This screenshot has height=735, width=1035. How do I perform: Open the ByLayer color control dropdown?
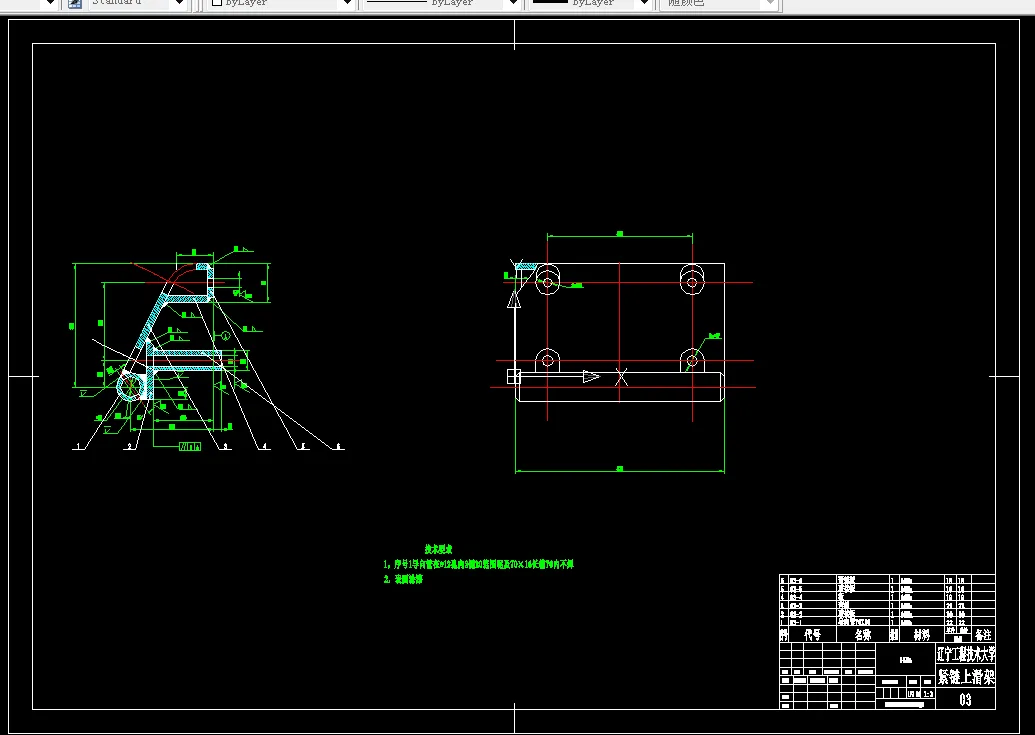pyautogui.click(x=347, y=3)
